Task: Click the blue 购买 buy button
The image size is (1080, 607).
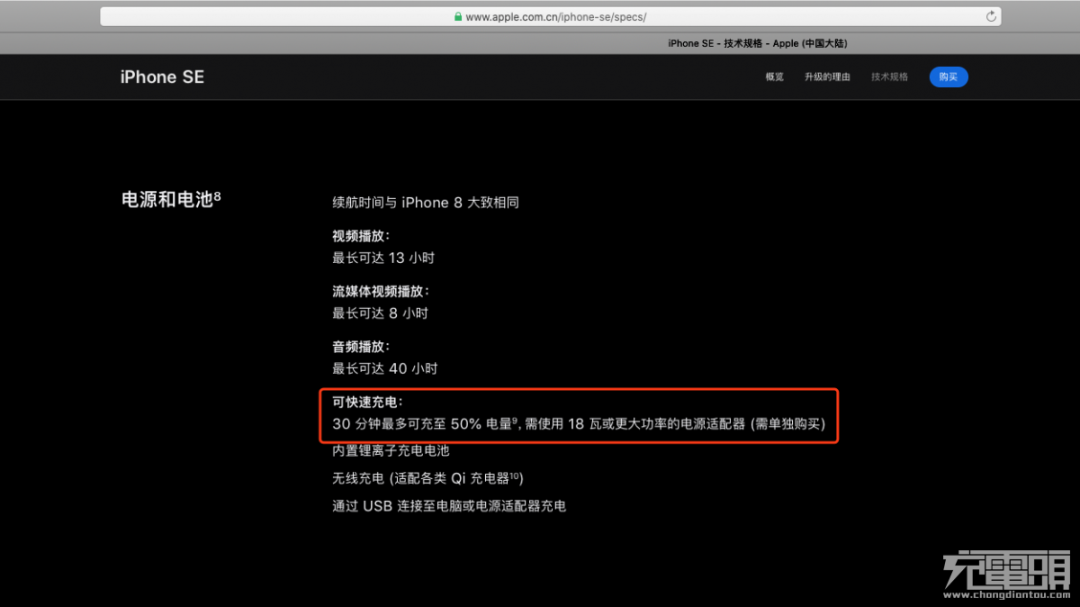Action: tap(948, 77)
